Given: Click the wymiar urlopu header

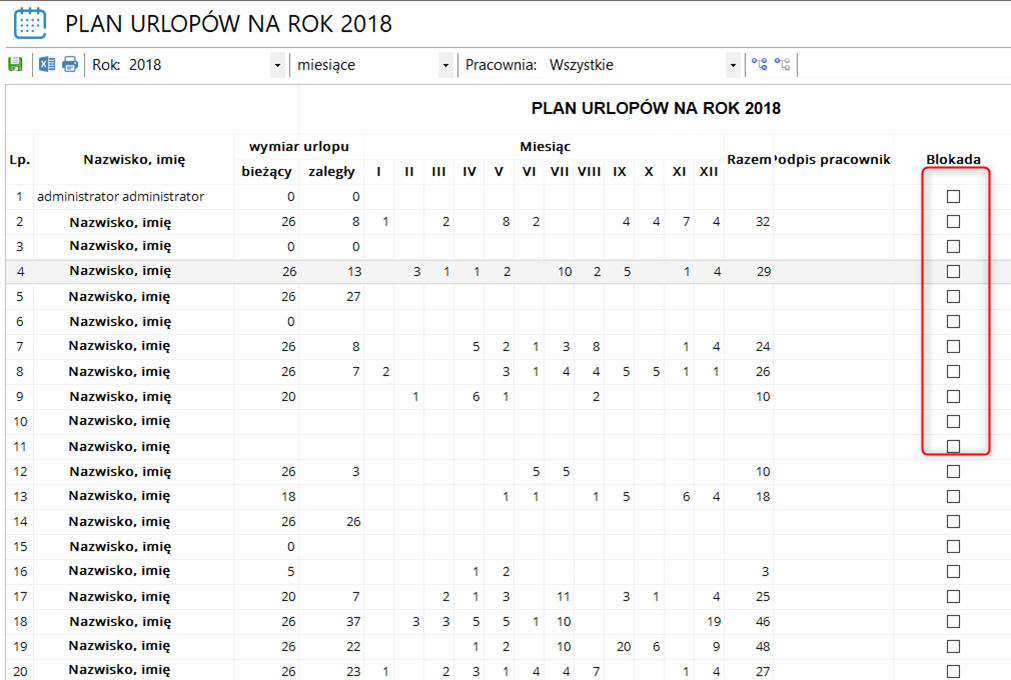Looking at the screenshot, I should pyautogui.click(x=299, y=146).
